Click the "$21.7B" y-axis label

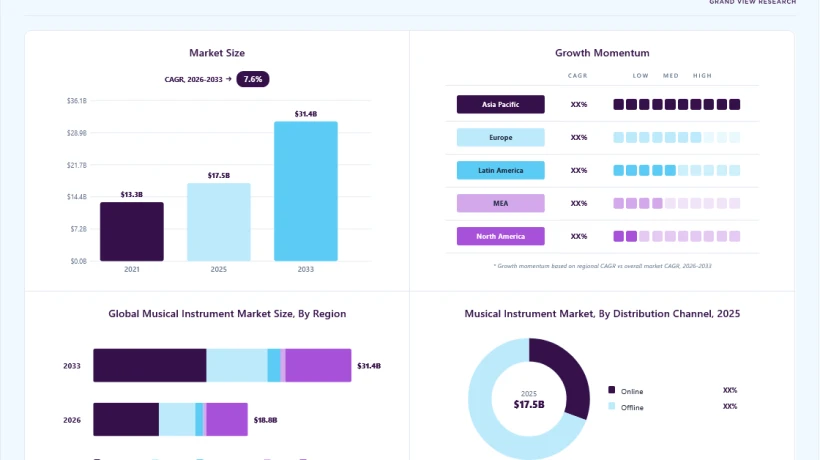tap(77, 165)
